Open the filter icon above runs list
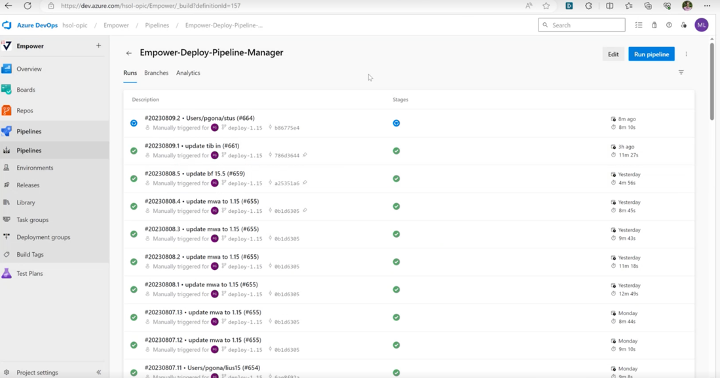720x378 pixels. click(x=681, y=73)
